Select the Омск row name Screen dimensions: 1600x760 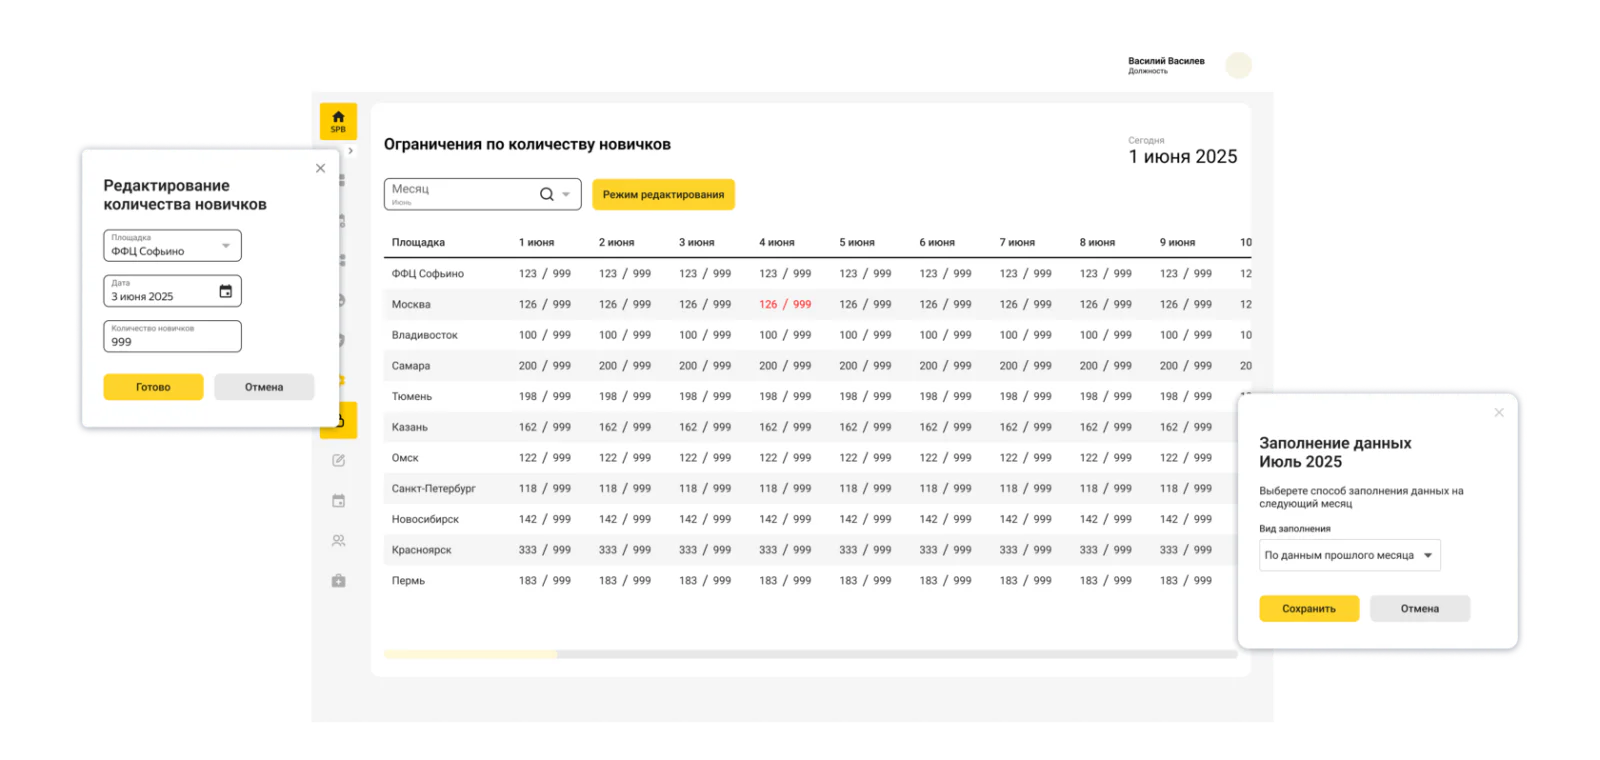click(405, 458)
